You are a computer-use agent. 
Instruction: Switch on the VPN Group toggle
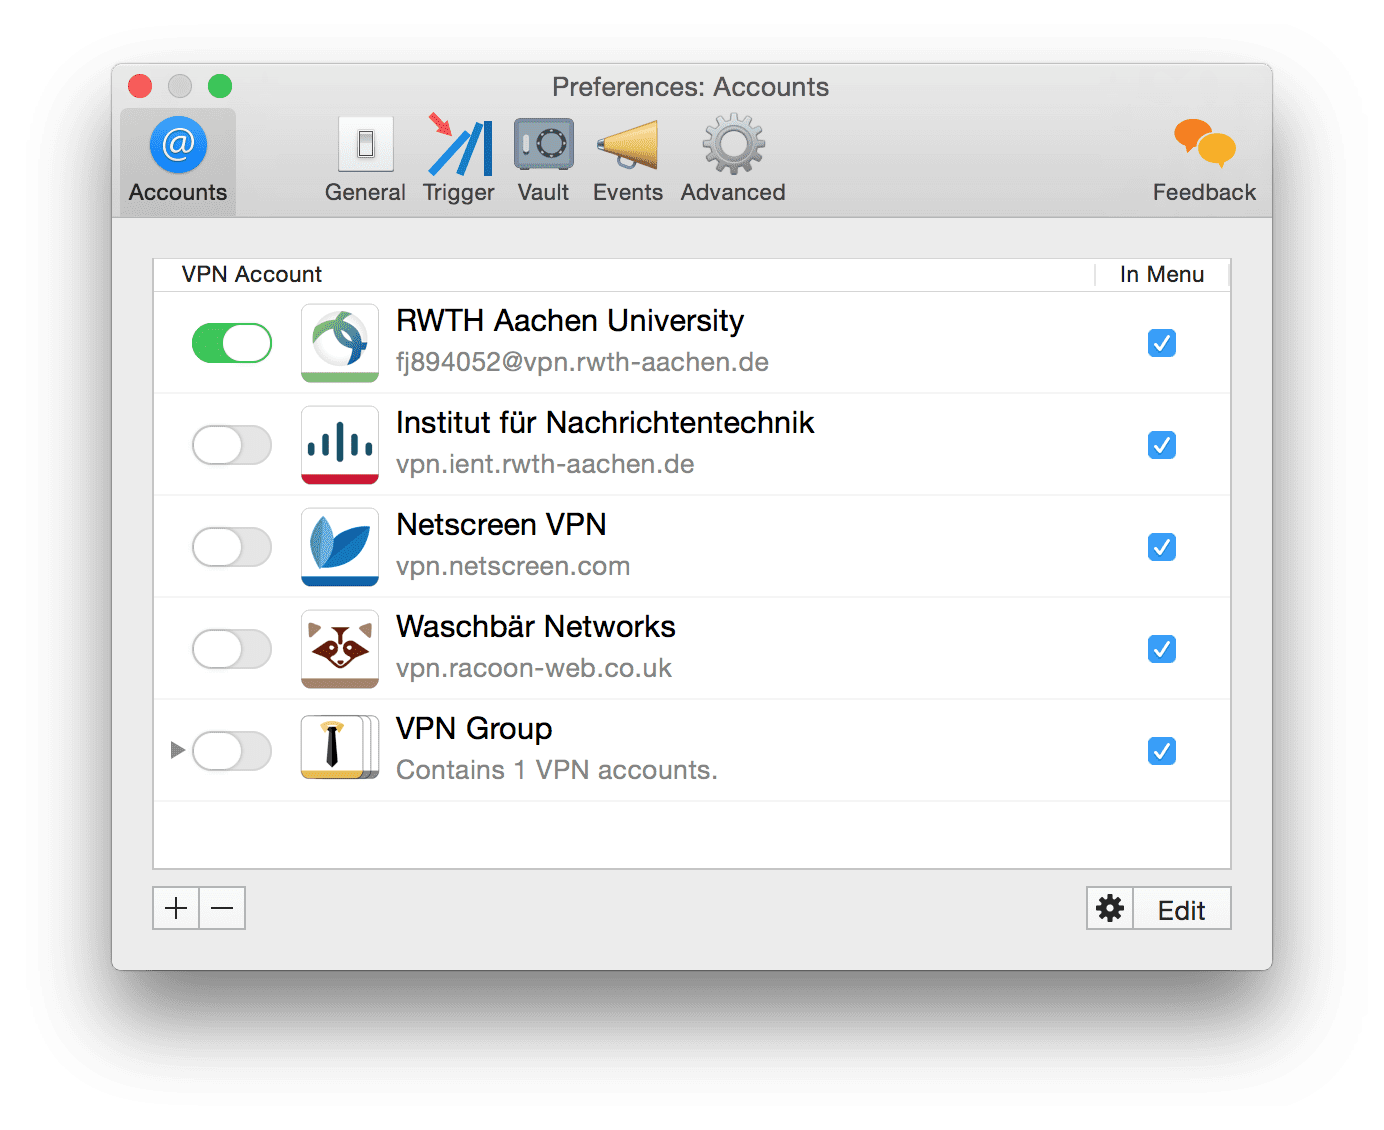(x=232, y=751)
